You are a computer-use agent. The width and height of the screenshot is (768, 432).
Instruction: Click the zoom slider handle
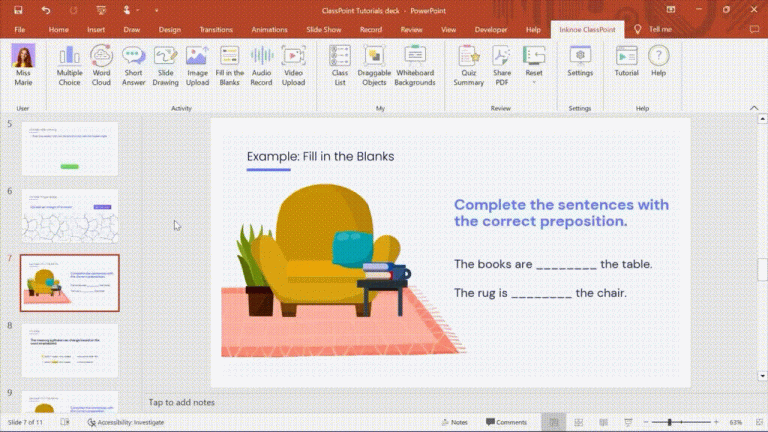click(x=669, y=422)
